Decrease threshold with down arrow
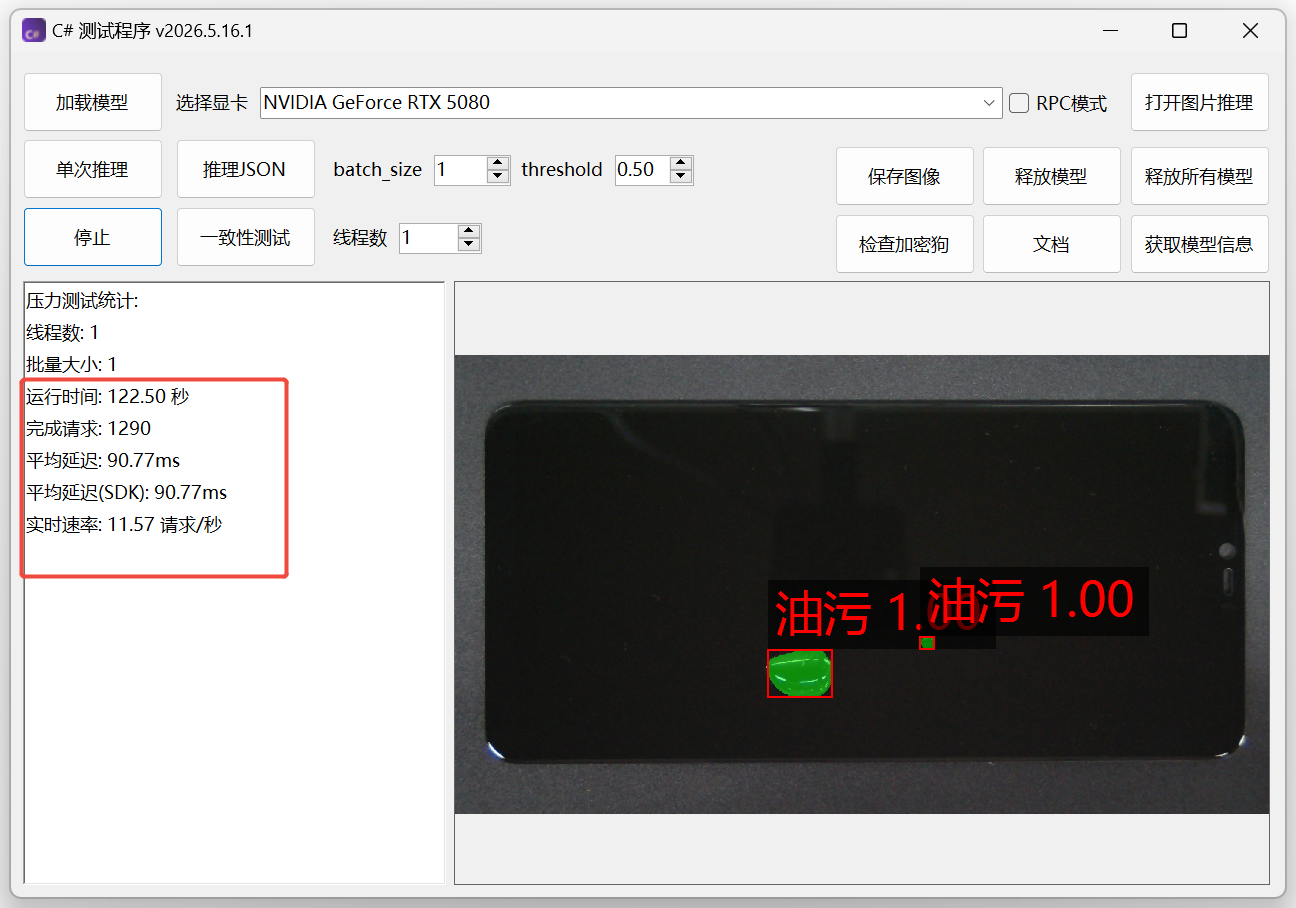The width and height of the screenshot is (1296, 908). [x=681, y=177]
